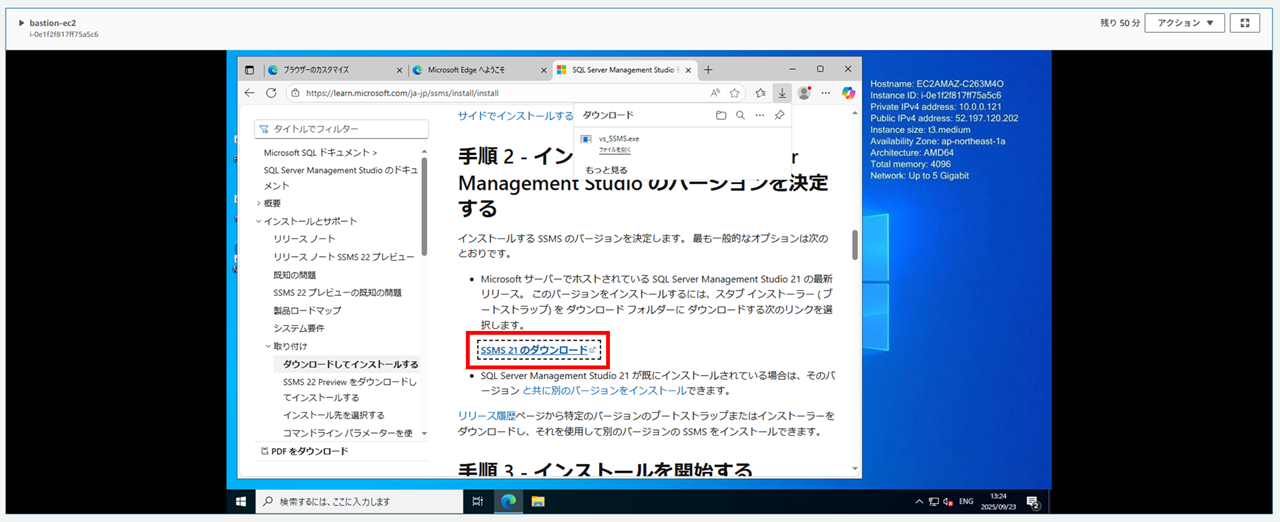Open the Windows Start menu
Screen dimensions: 1280x522
pos(240,501)
